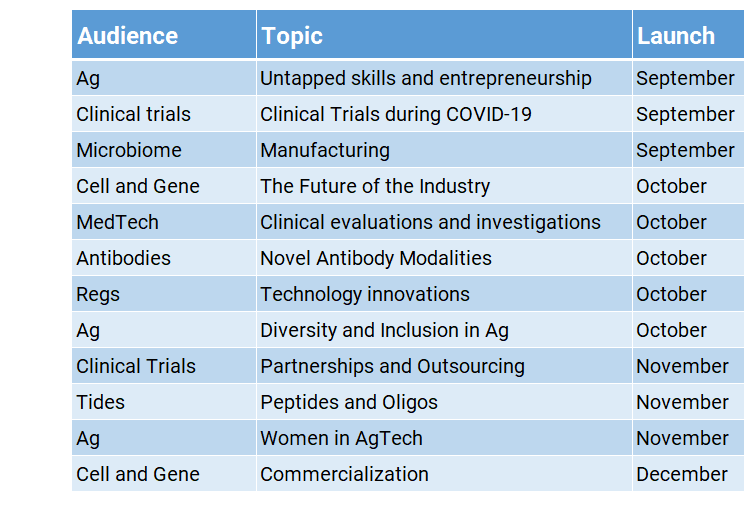Image resolution: width=744 pixels, height=508 pixels.
Task: Click the Microbiome audience cell
Action: pyautogui.click(x=129, y=150)
